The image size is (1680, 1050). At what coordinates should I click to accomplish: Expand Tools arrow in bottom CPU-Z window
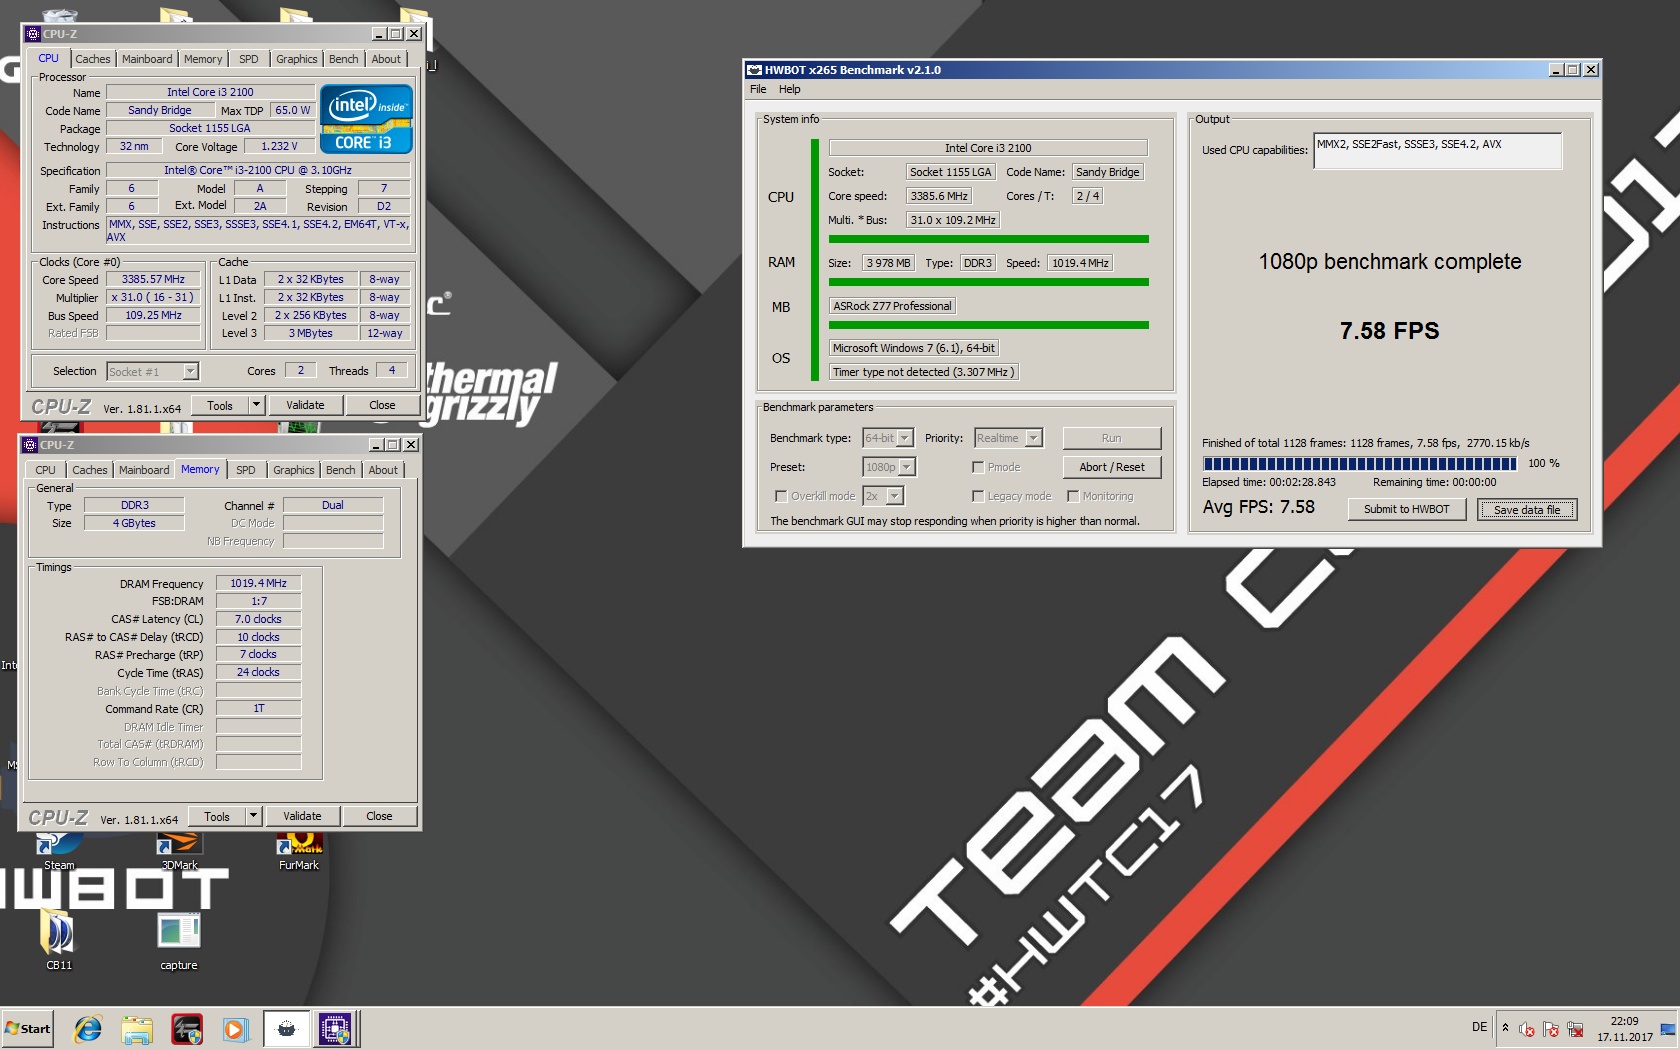click(253, 816)
